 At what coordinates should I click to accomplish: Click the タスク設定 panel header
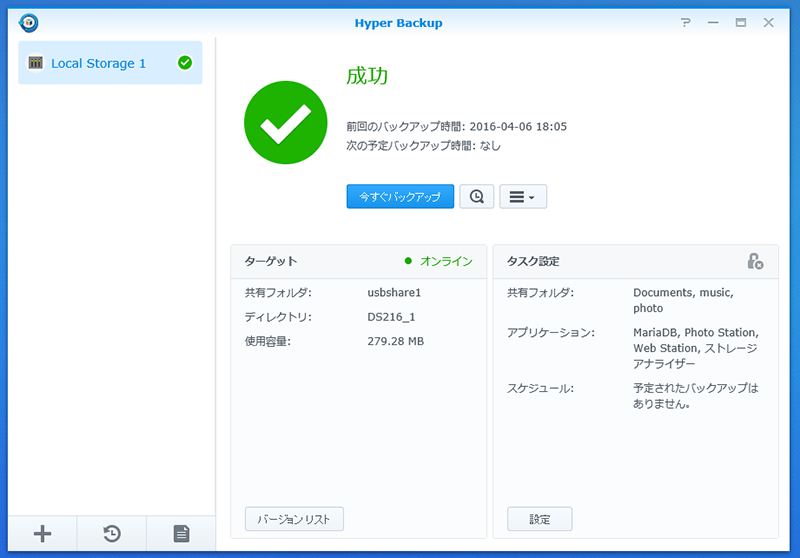coord(636,262)
